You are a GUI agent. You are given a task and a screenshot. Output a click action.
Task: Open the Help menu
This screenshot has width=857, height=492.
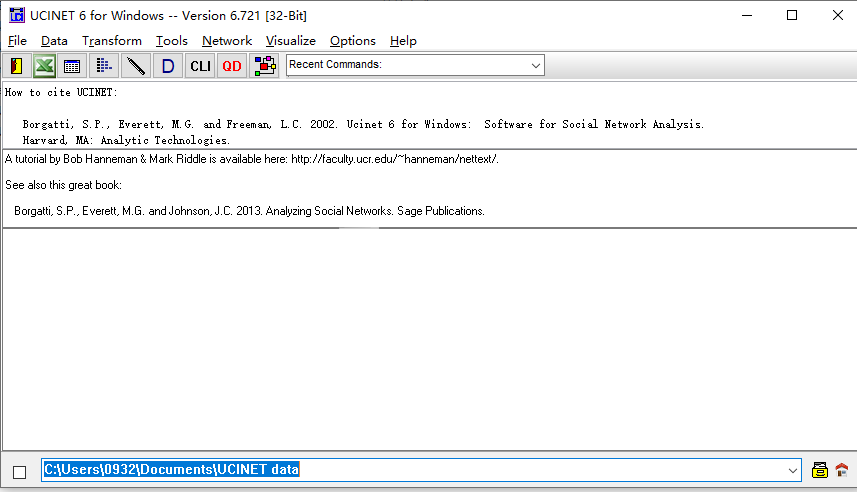pyautogui.click(x=403, y=41)
